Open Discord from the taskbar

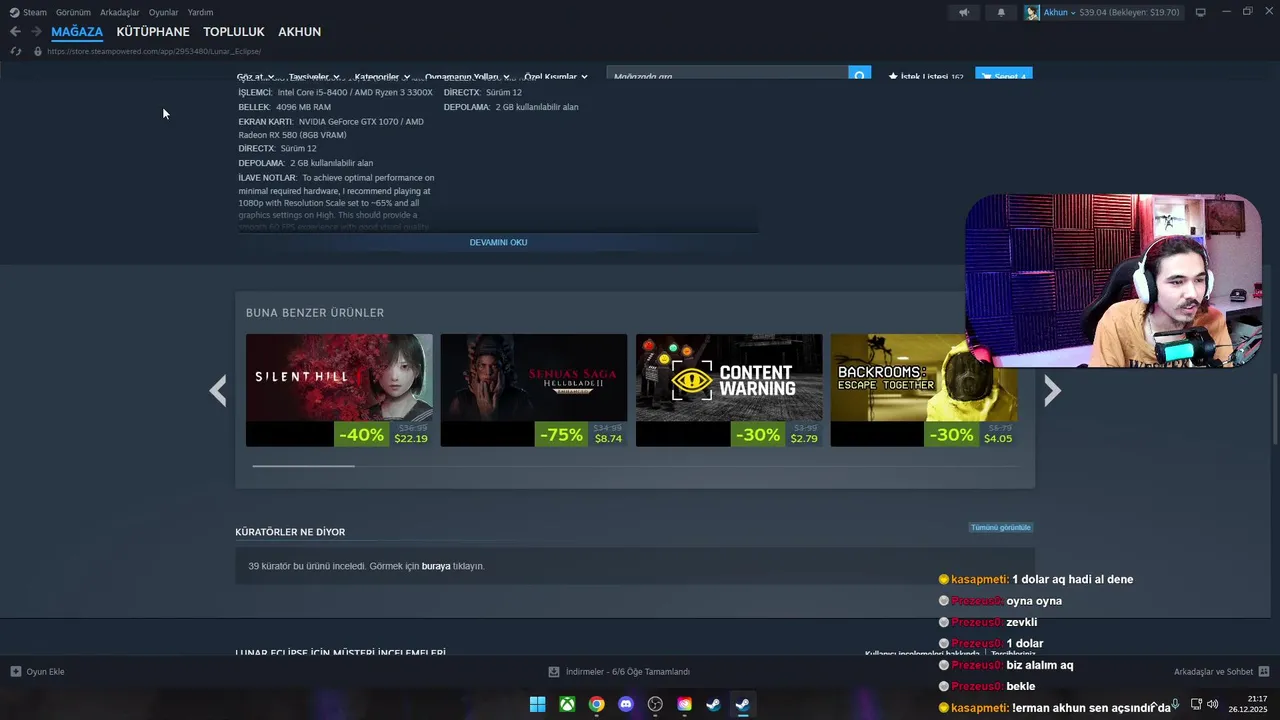626,704
